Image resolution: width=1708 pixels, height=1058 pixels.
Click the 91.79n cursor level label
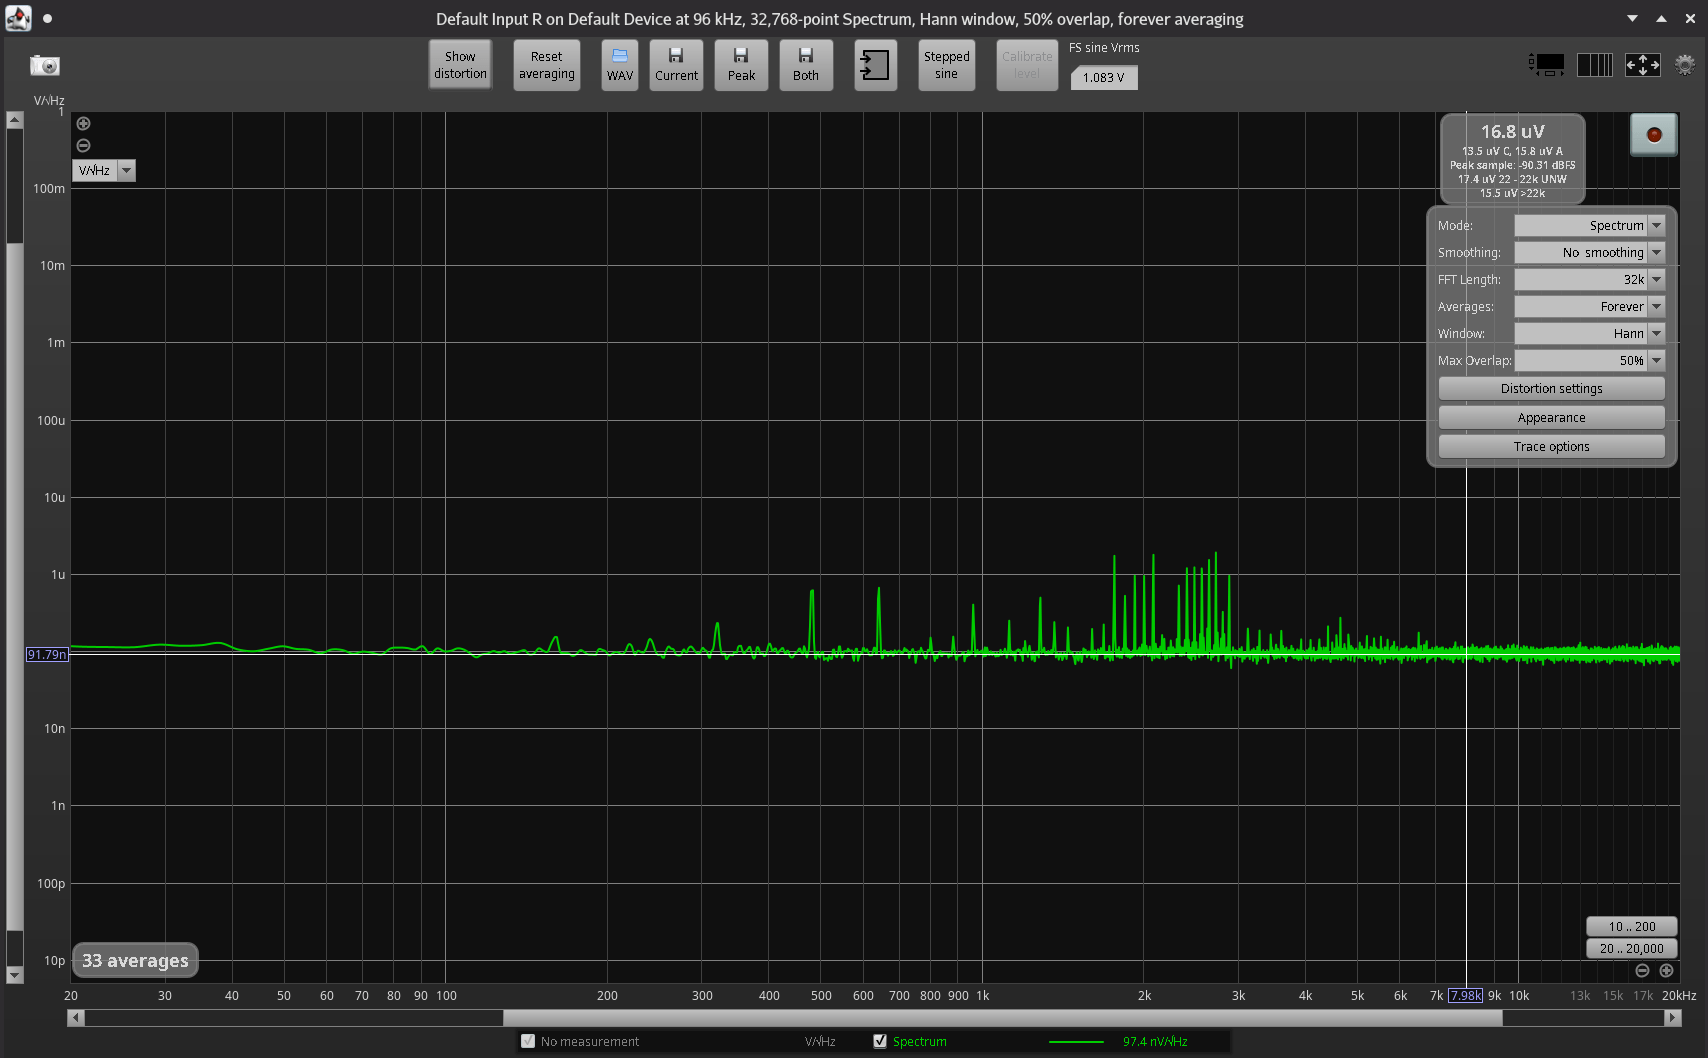(47, 655)
